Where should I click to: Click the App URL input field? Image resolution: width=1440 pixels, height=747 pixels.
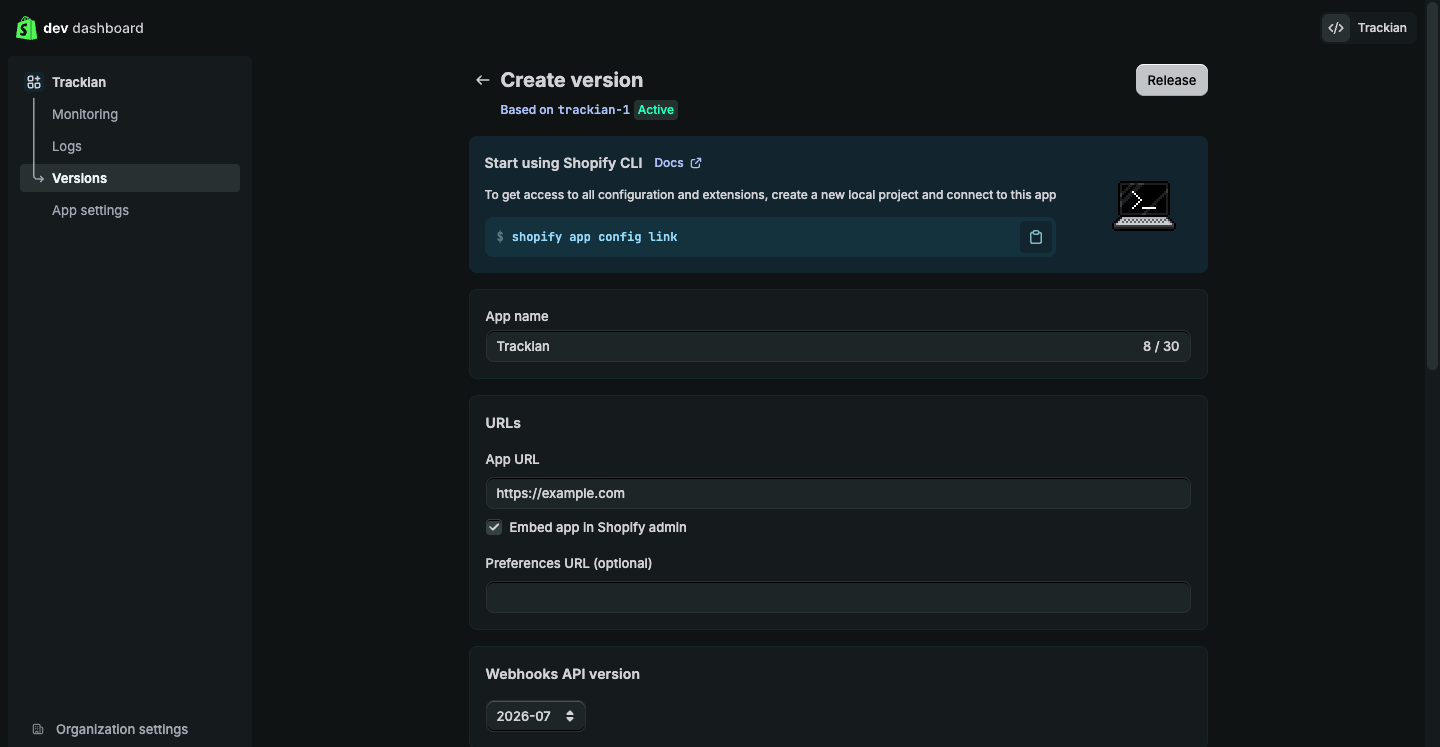click(838, 493)
